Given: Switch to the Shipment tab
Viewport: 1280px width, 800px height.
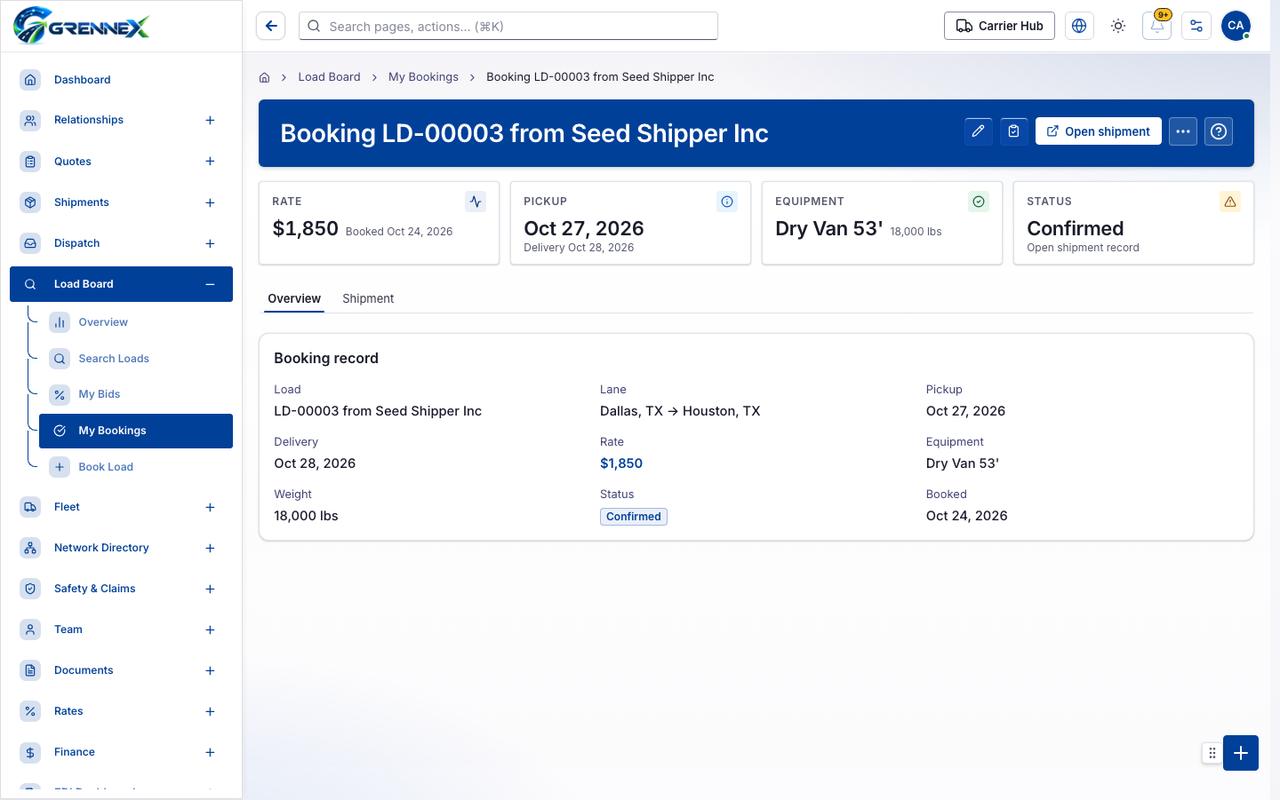Looking at the screenshot, I should 368,298.
